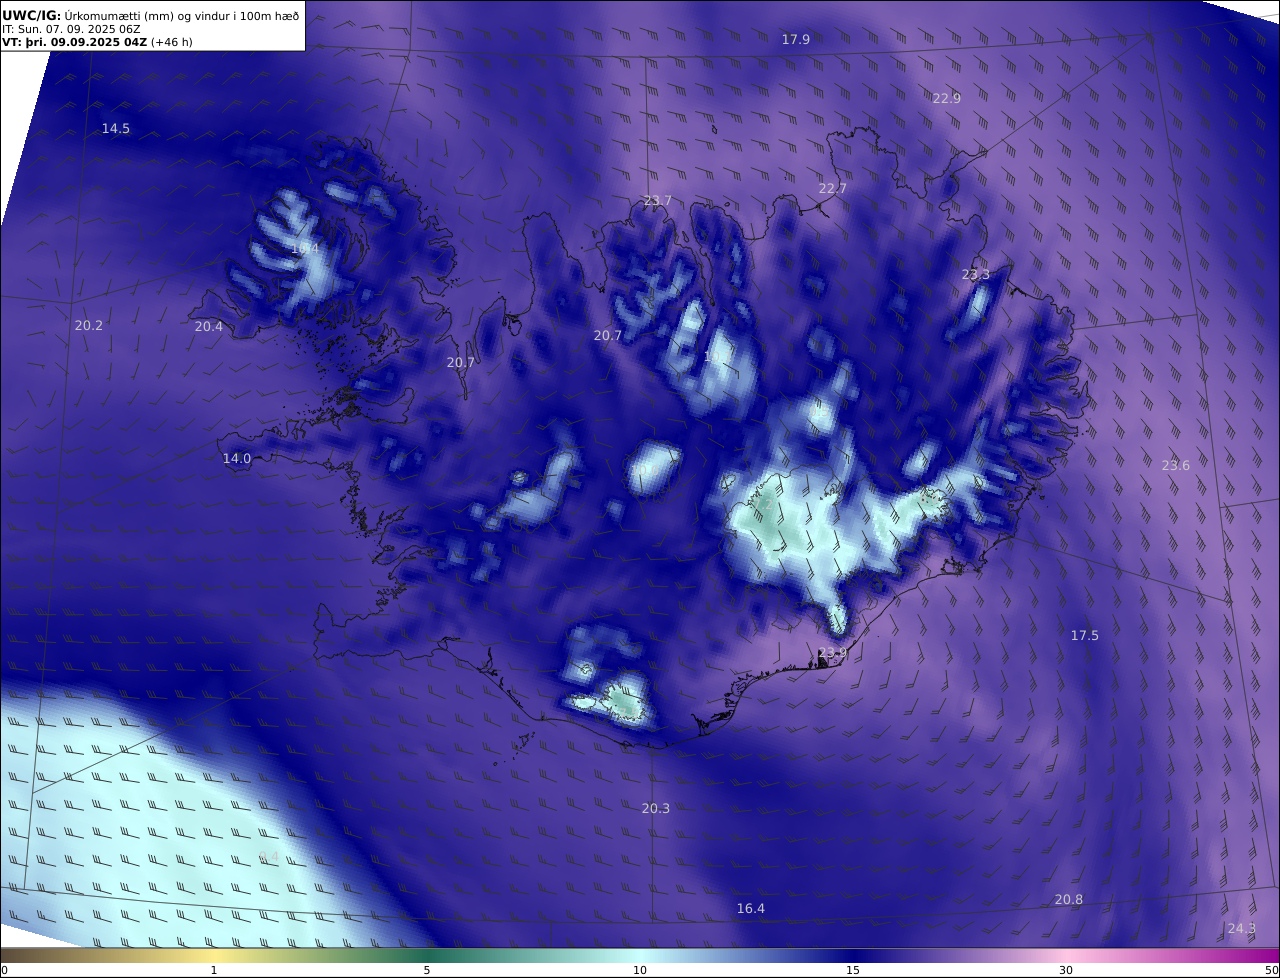Screen dimensions: 1280x978
Task: Click the initial time line 'IT: Sun. 07. 09. 2025 06Z'
Action: 71,29
